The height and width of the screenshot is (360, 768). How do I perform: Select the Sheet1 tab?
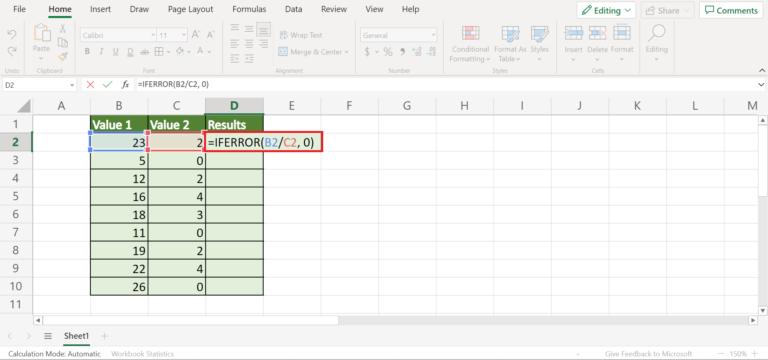coord(76,336)
